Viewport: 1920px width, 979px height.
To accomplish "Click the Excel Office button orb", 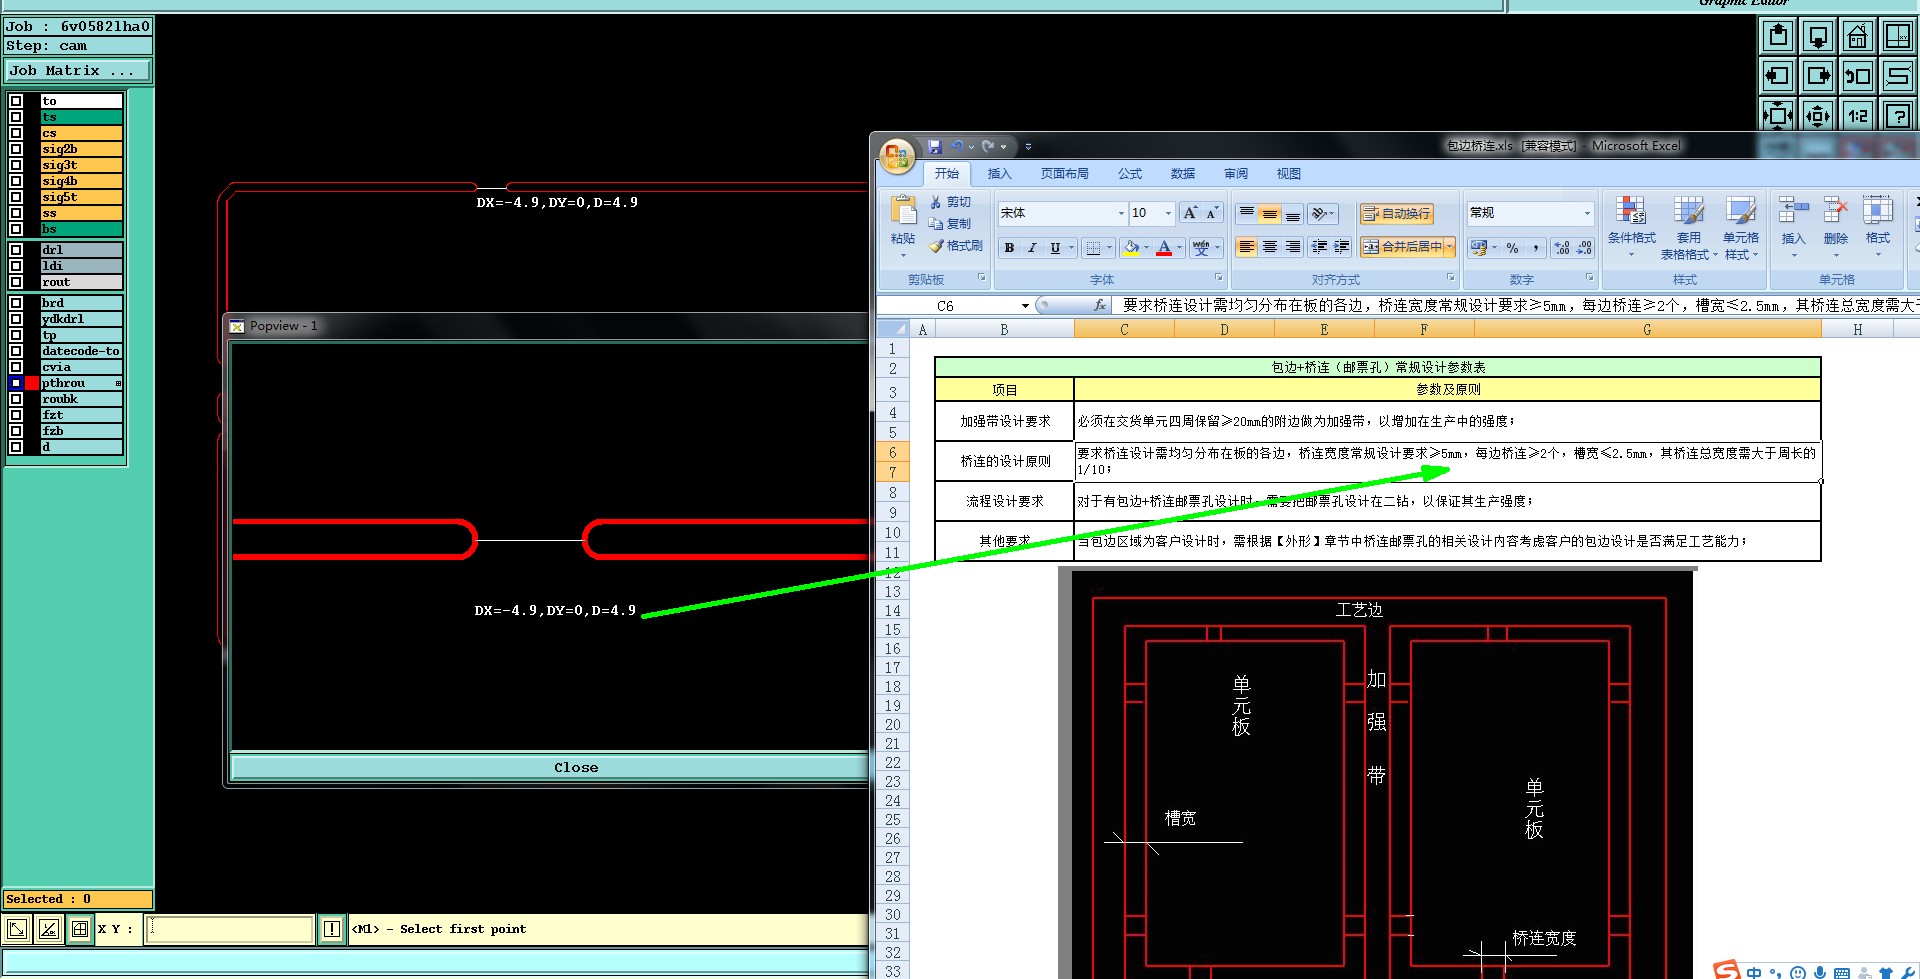I will pos(897,156).
